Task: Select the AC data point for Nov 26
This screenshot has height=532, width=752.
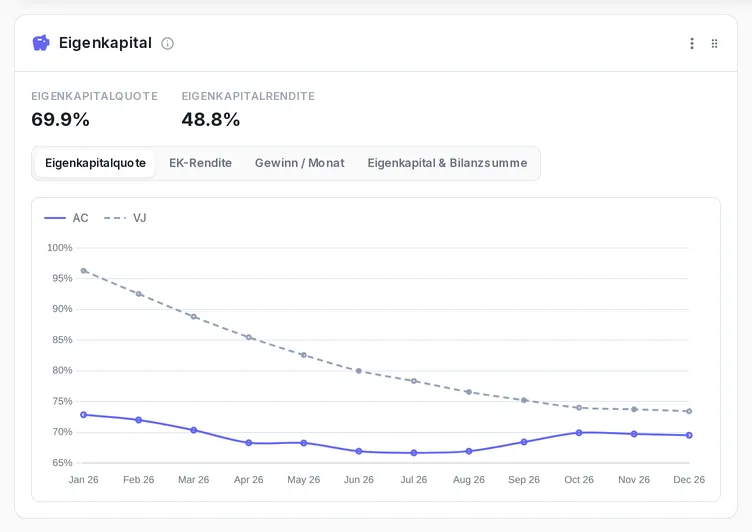Action: [x=634, y=434]
